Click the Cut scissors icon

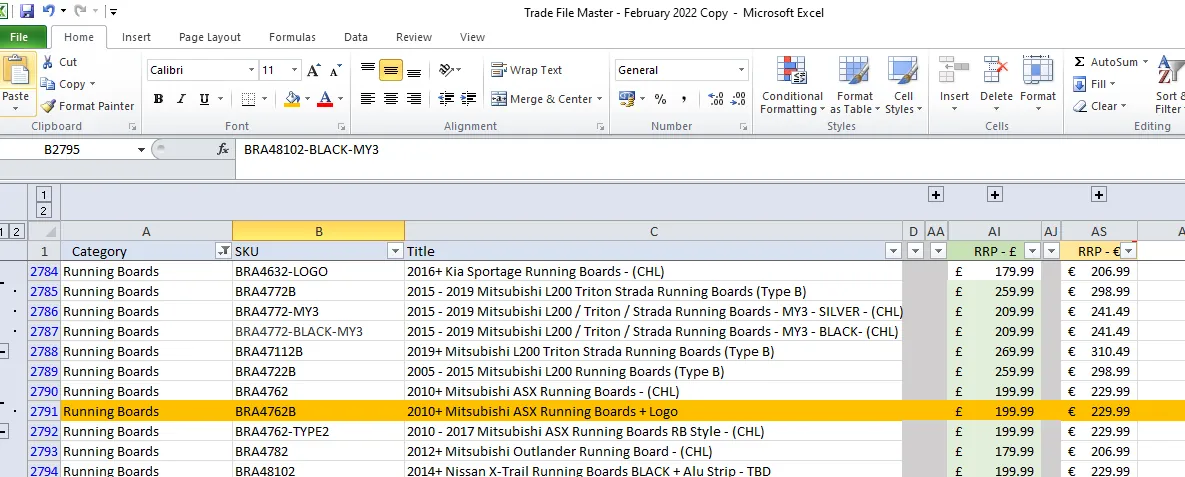(48, 62)
